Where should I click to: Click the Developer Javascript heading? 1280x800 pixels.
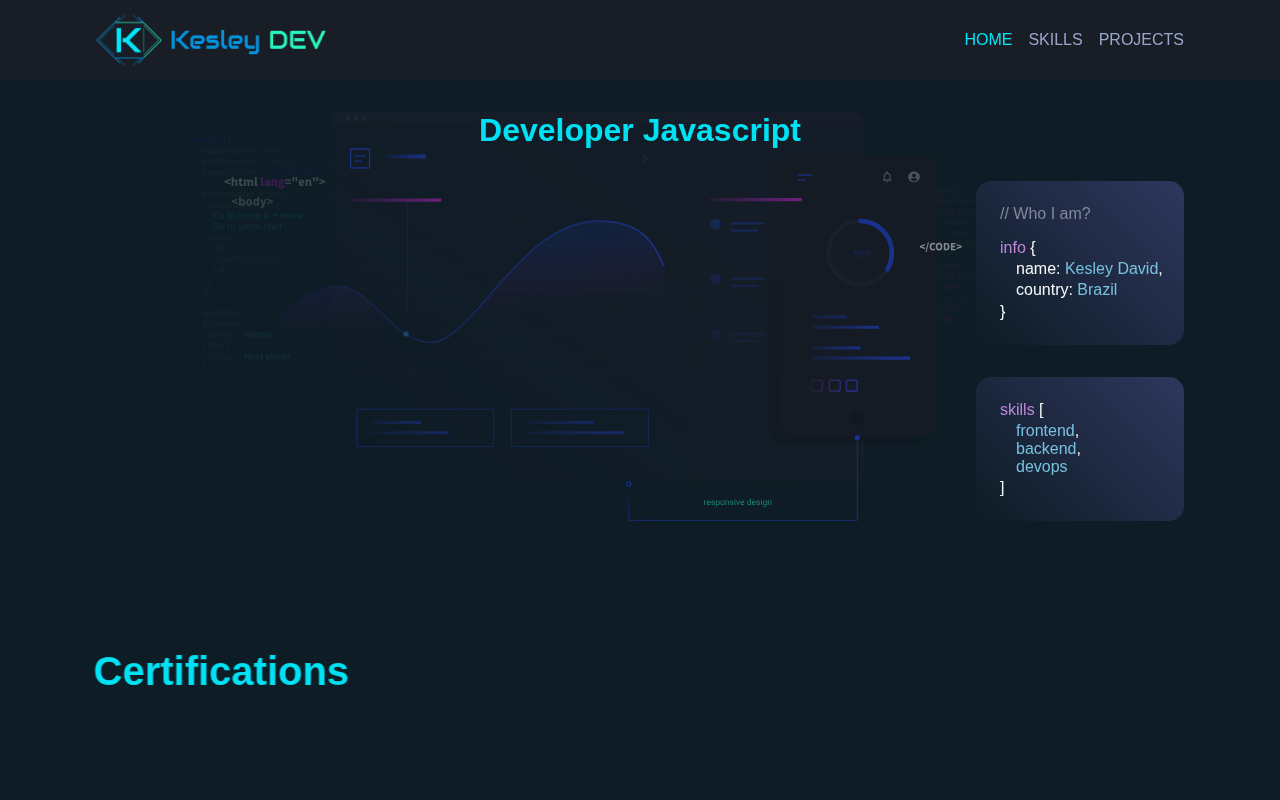pos(640,130)
